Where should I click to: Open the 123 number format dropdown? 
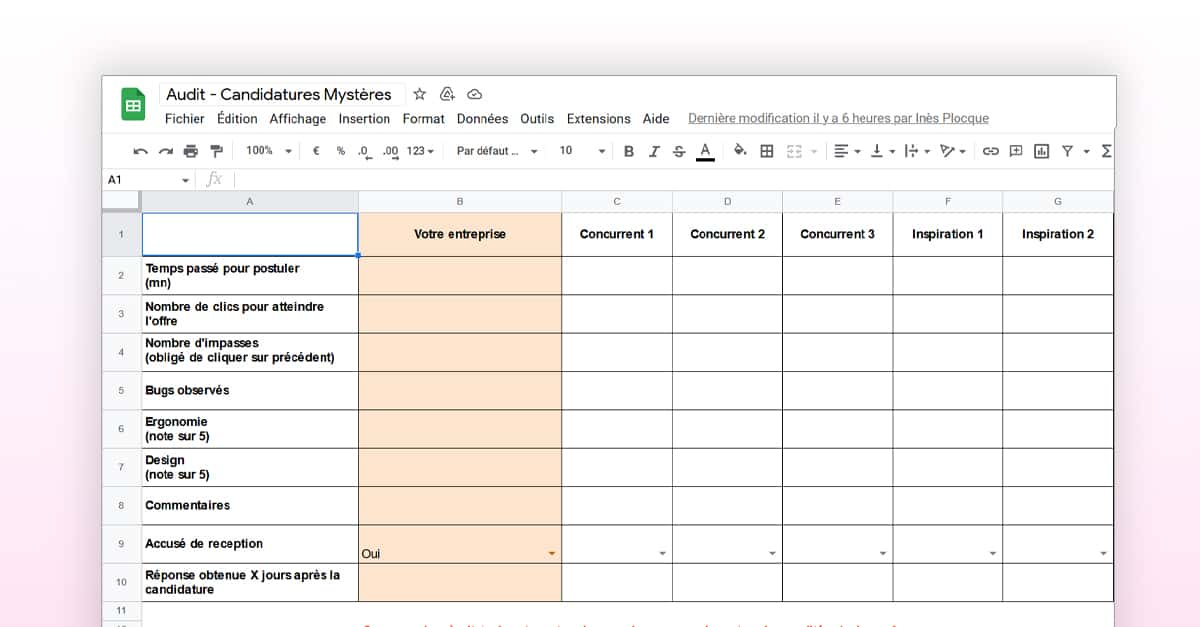421,151
